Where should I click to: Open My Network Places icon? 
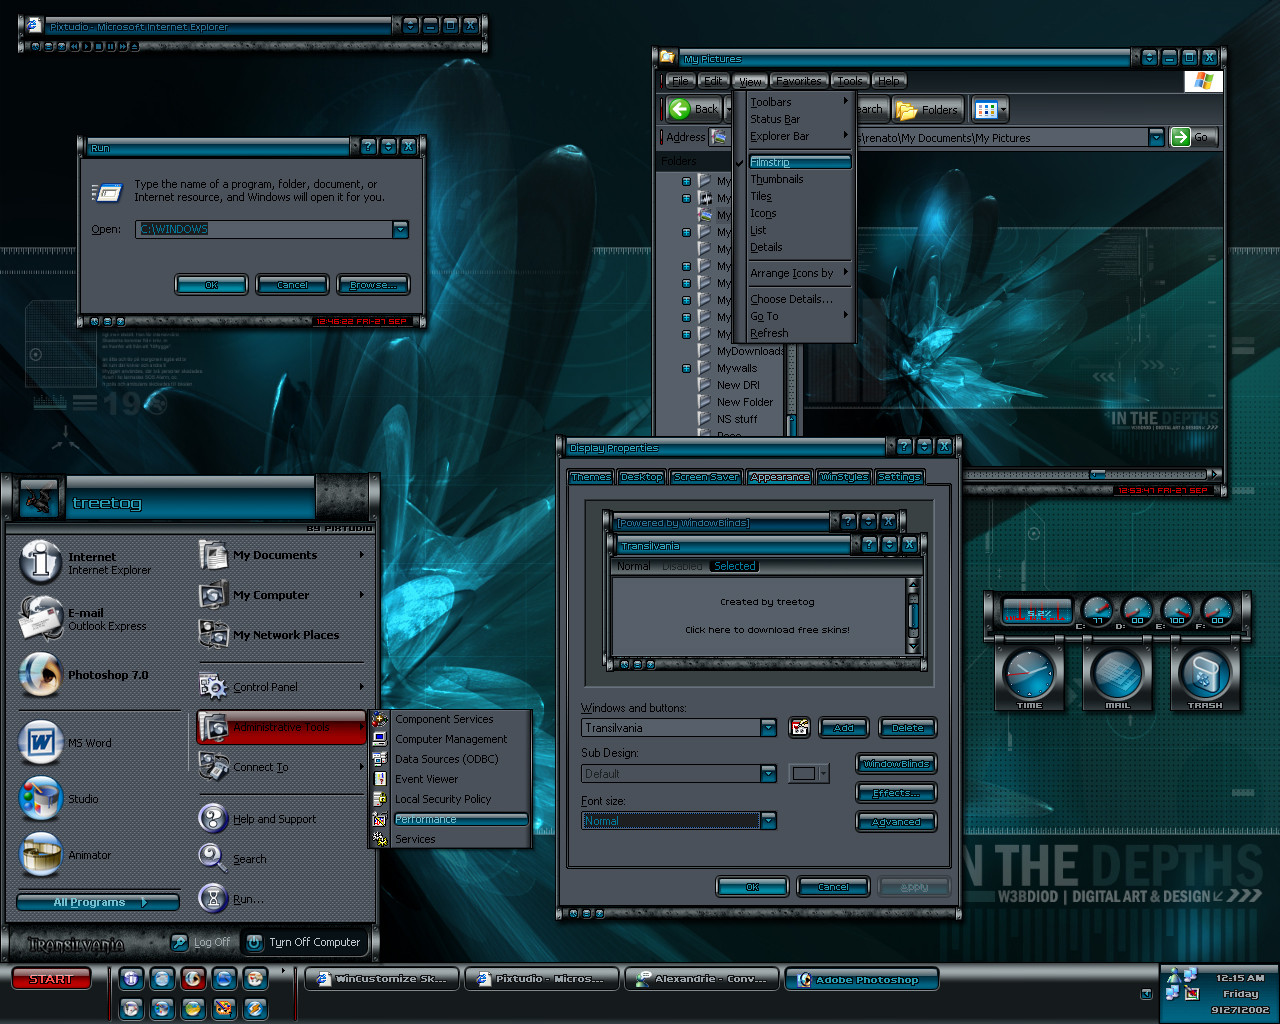pos(213,635)
